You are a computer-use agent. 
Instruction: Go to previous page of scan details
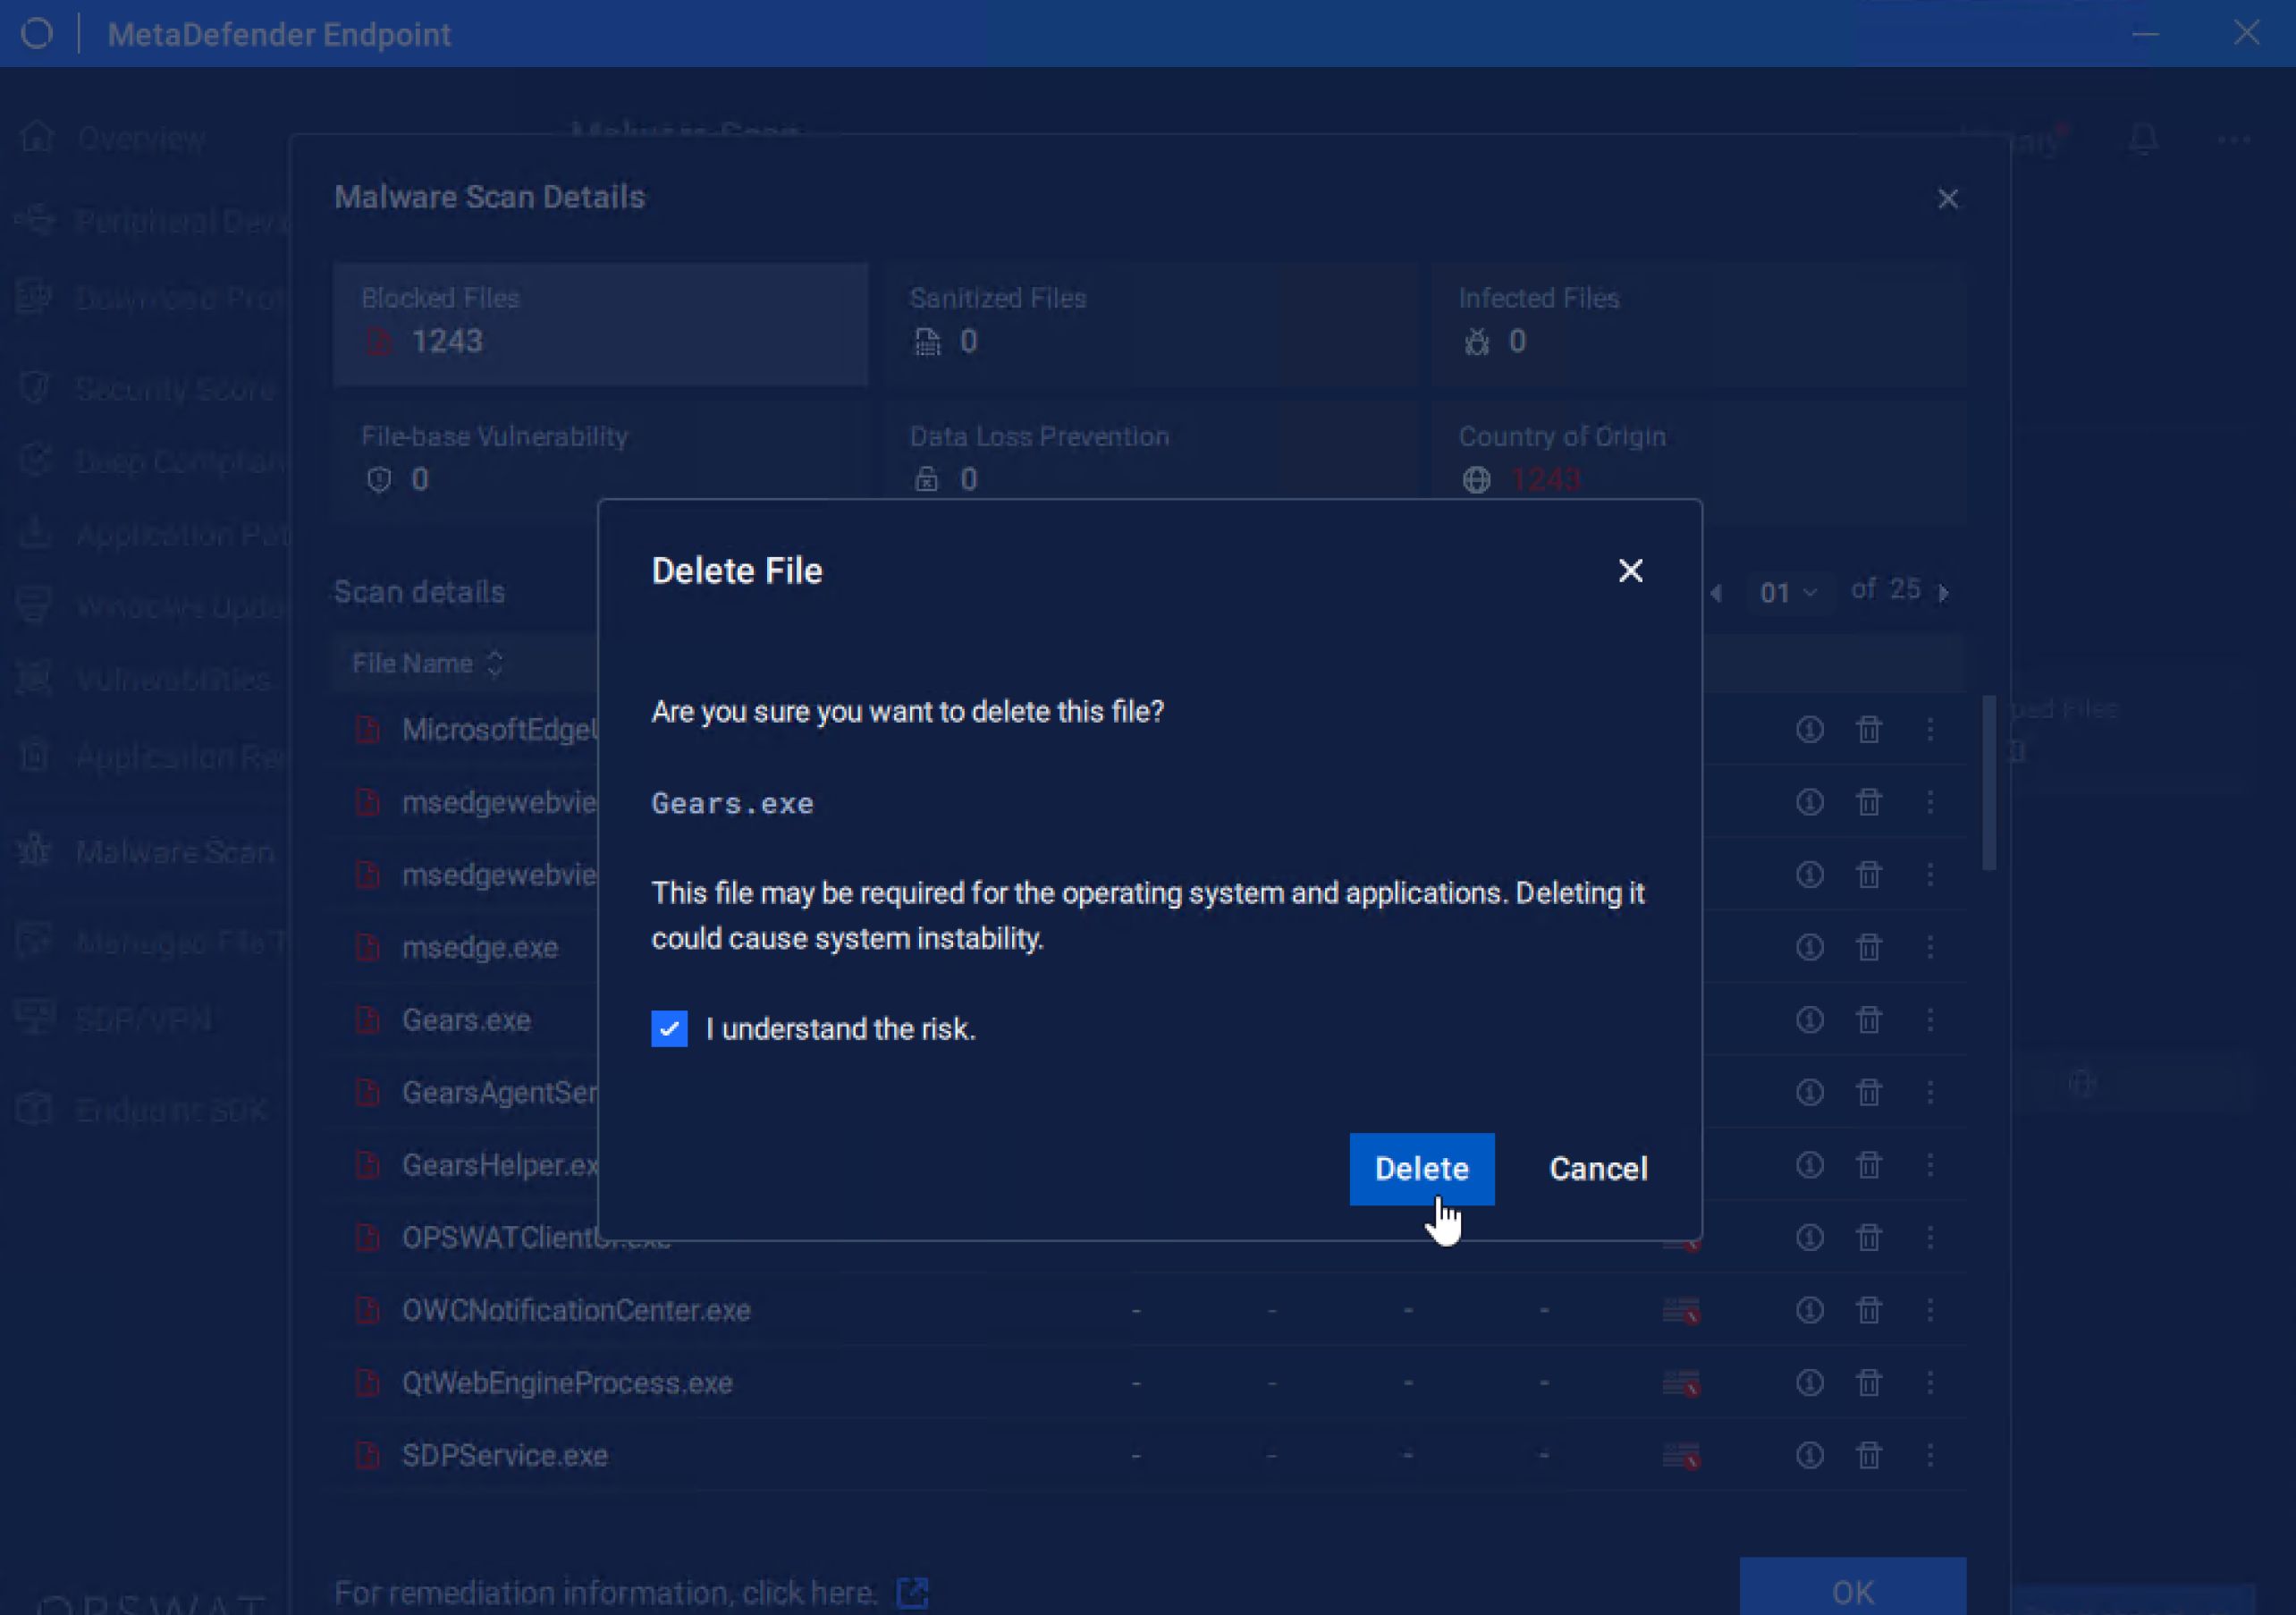[1716, 593]
